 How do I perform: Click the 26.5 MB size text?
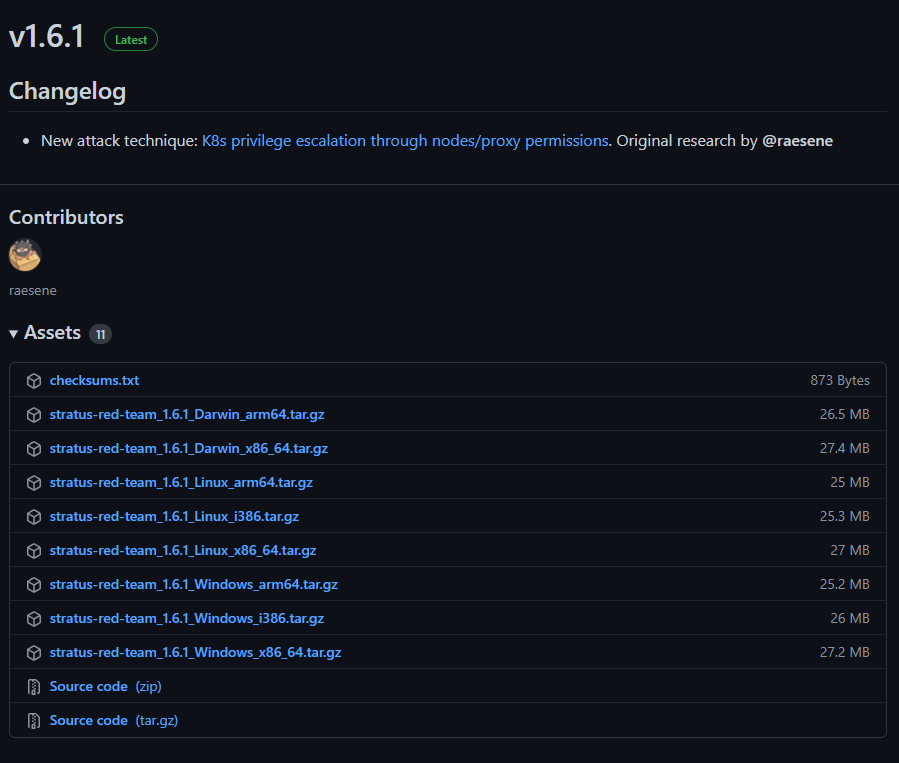click(x=845, y=414)
